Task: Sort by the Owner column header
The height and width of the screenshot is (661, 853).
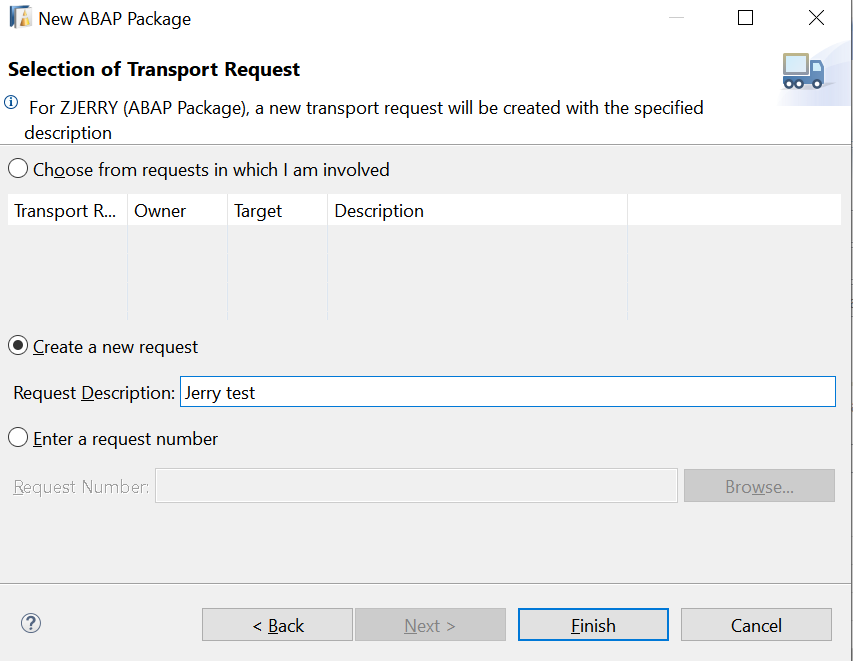Action: (176, 211)
